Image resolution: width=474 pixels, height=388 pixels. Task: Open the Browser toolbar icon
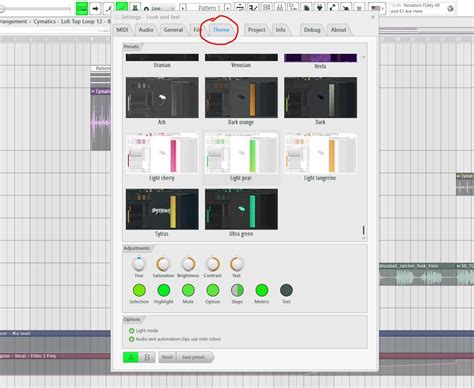(293, 7)
